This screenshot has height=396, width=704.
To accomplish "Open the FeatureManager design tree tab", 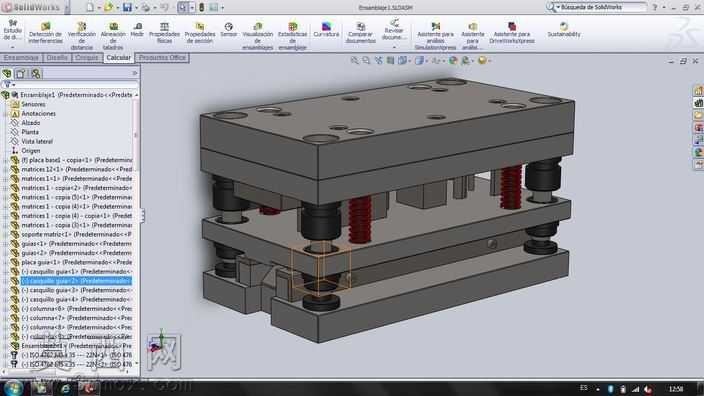I will [x=7, y=73].
